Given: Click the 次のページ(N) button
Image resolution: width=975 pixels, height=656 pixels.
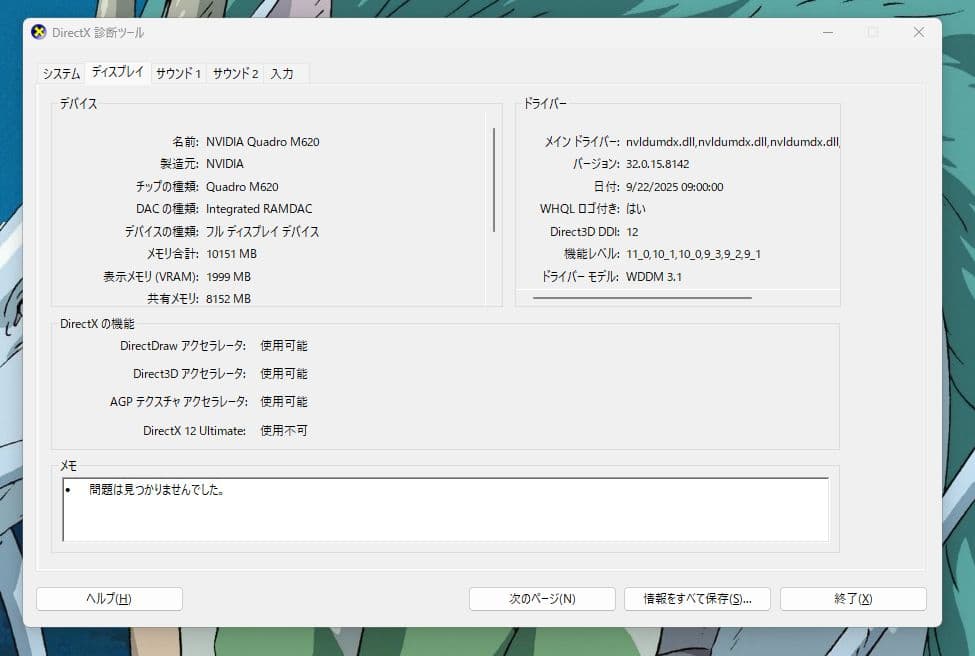Looking at the screenshot, I should 541,598.
